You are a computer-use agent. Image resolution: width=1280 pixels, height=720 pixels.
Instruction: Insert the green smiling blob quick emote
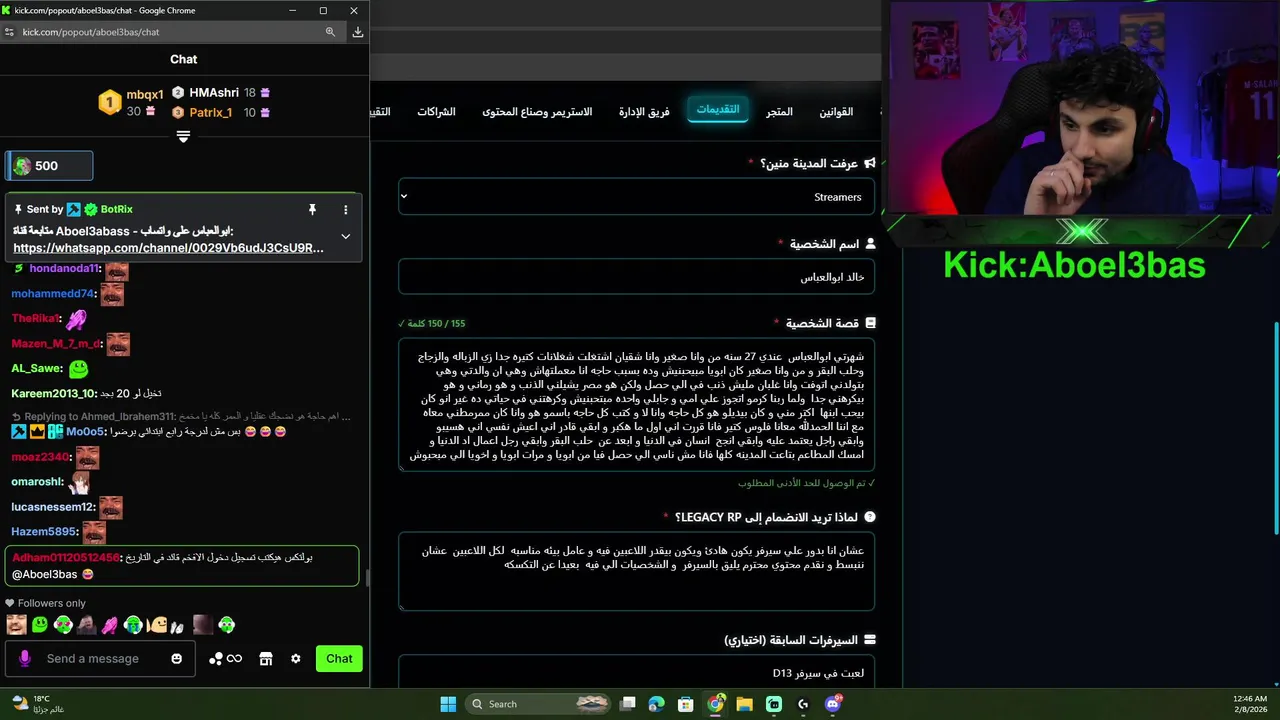(39, 625)
